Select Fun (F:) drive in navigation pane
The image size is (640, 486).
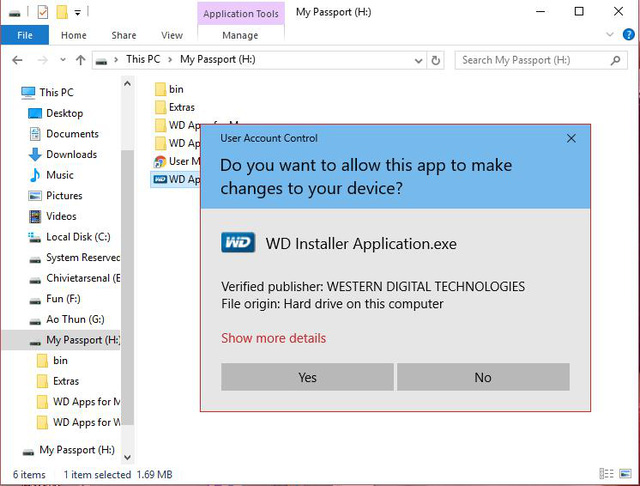click(x=55, y=299)
